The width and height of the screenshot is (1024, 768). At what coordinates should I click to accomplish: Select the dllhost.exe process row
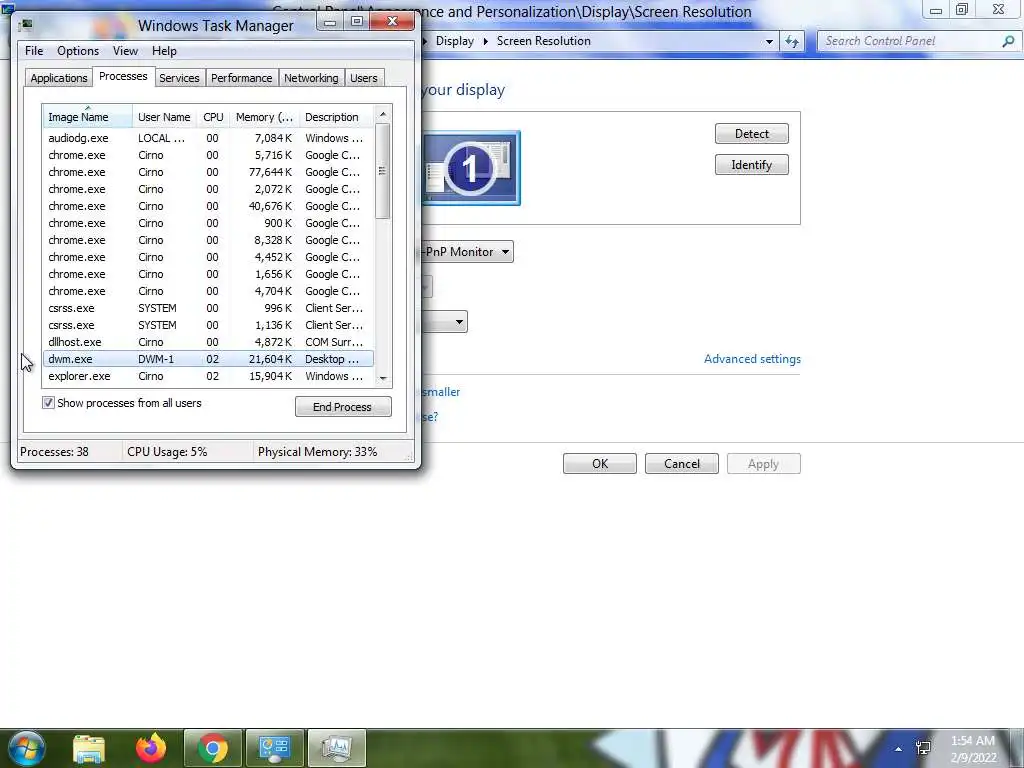pos(208,342)
